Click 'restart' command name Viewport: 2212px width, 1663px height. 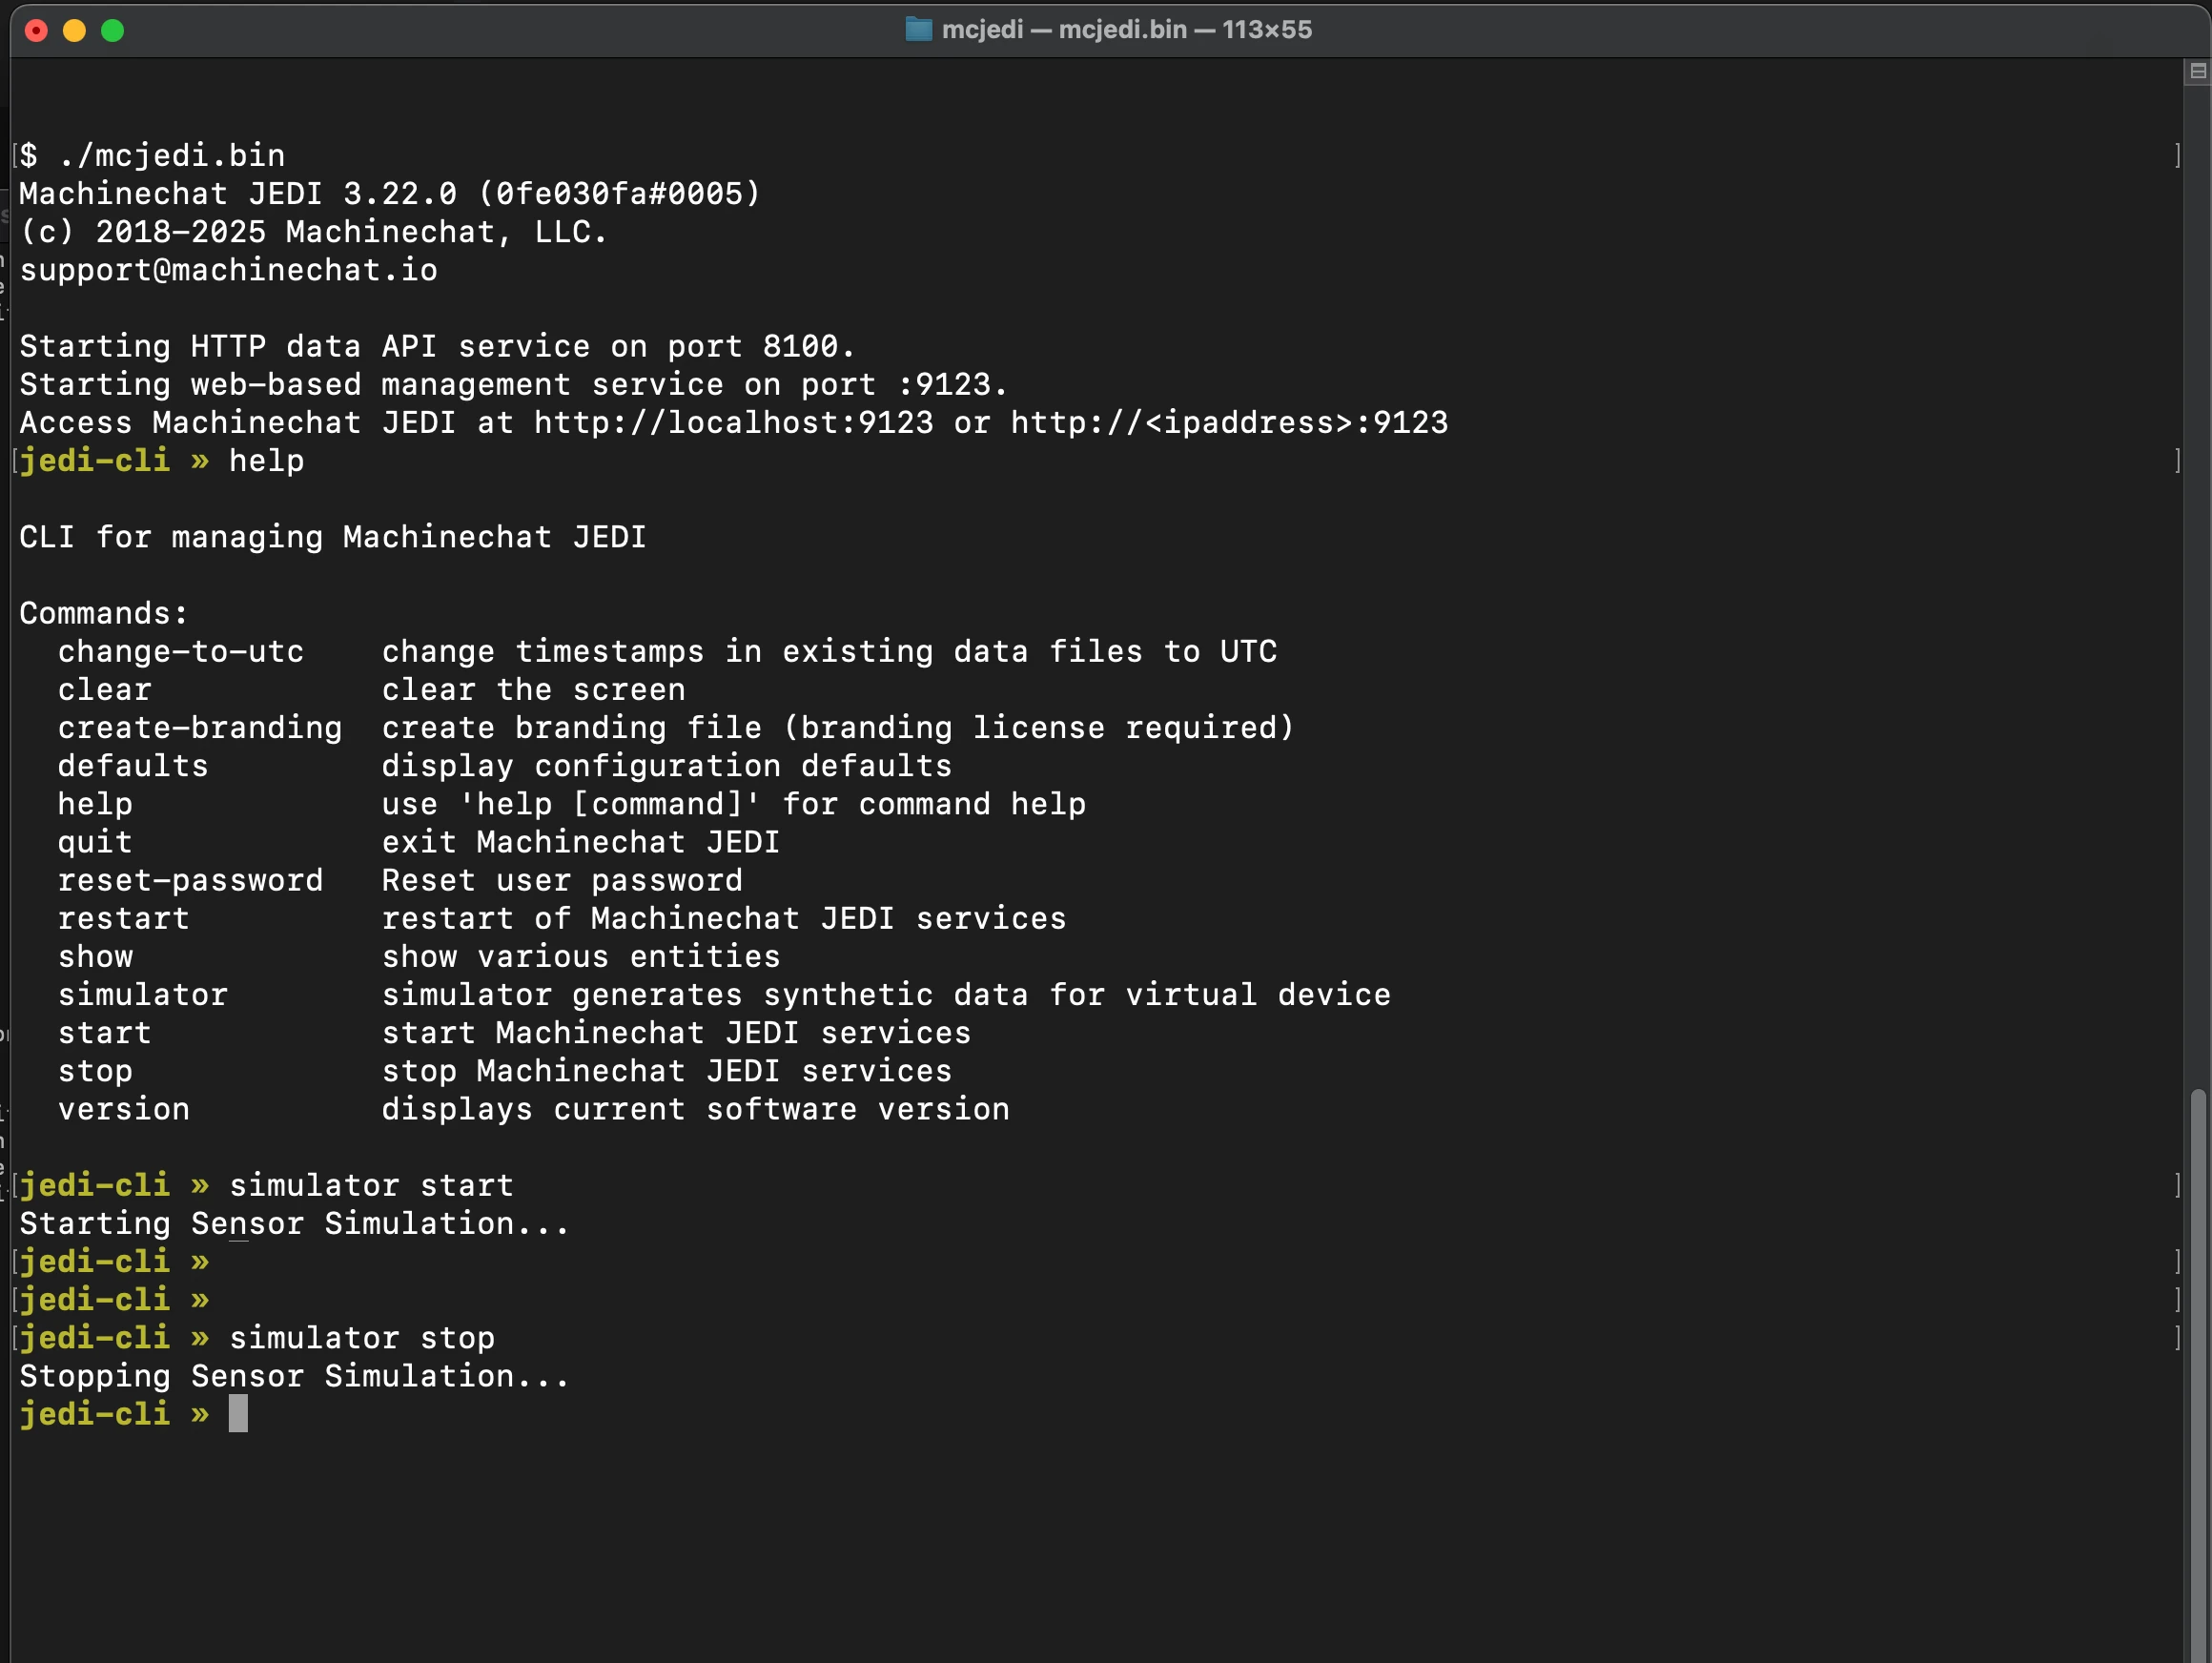[x=123, y=918]
